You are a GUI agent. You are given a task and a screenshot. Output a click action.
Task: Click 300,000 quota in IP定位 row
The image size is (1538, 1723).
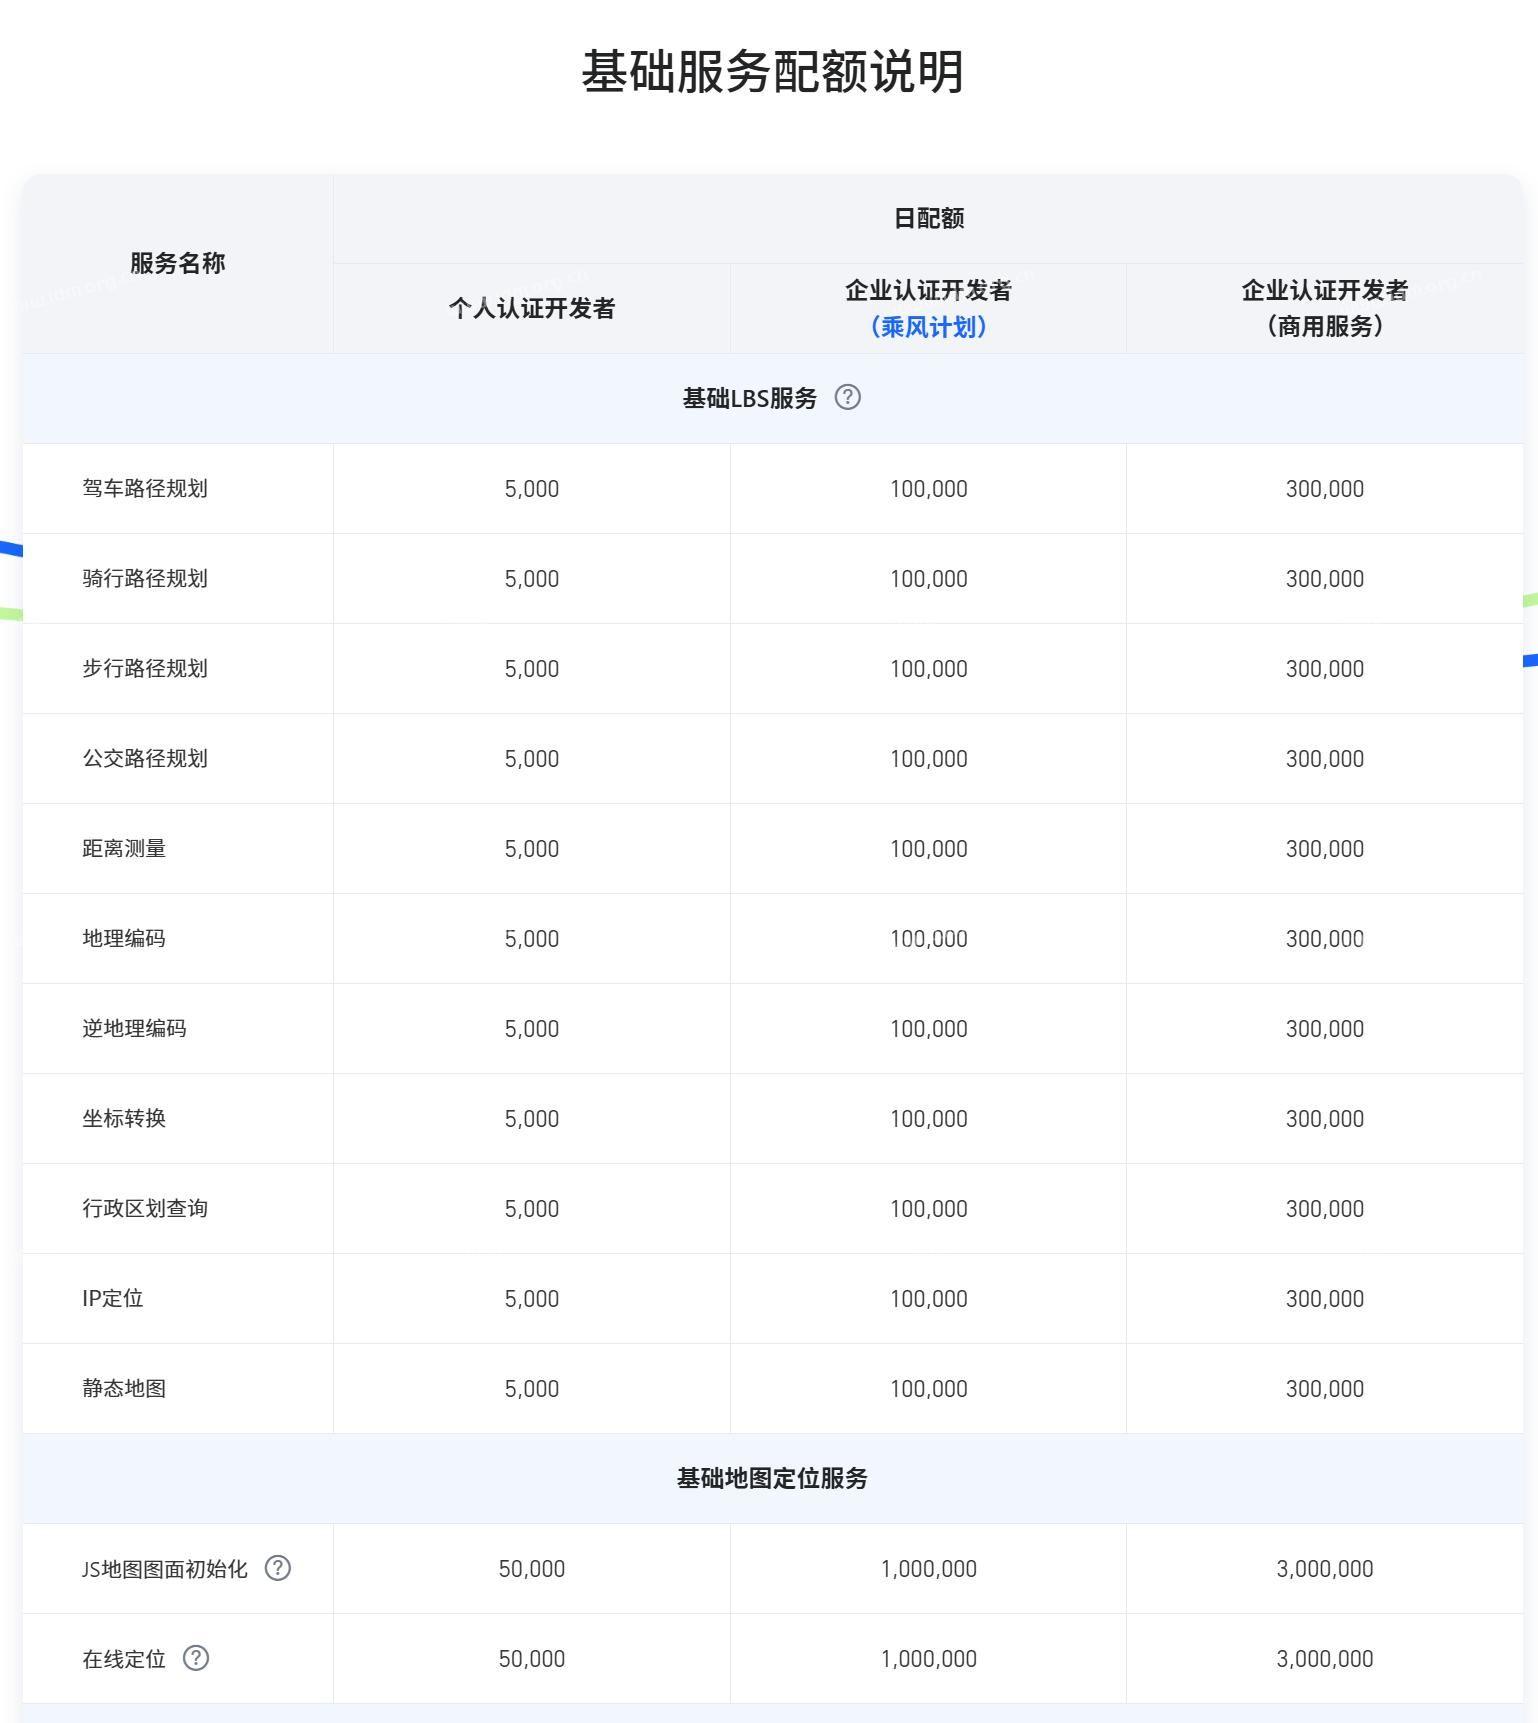coord(1325,1299)
